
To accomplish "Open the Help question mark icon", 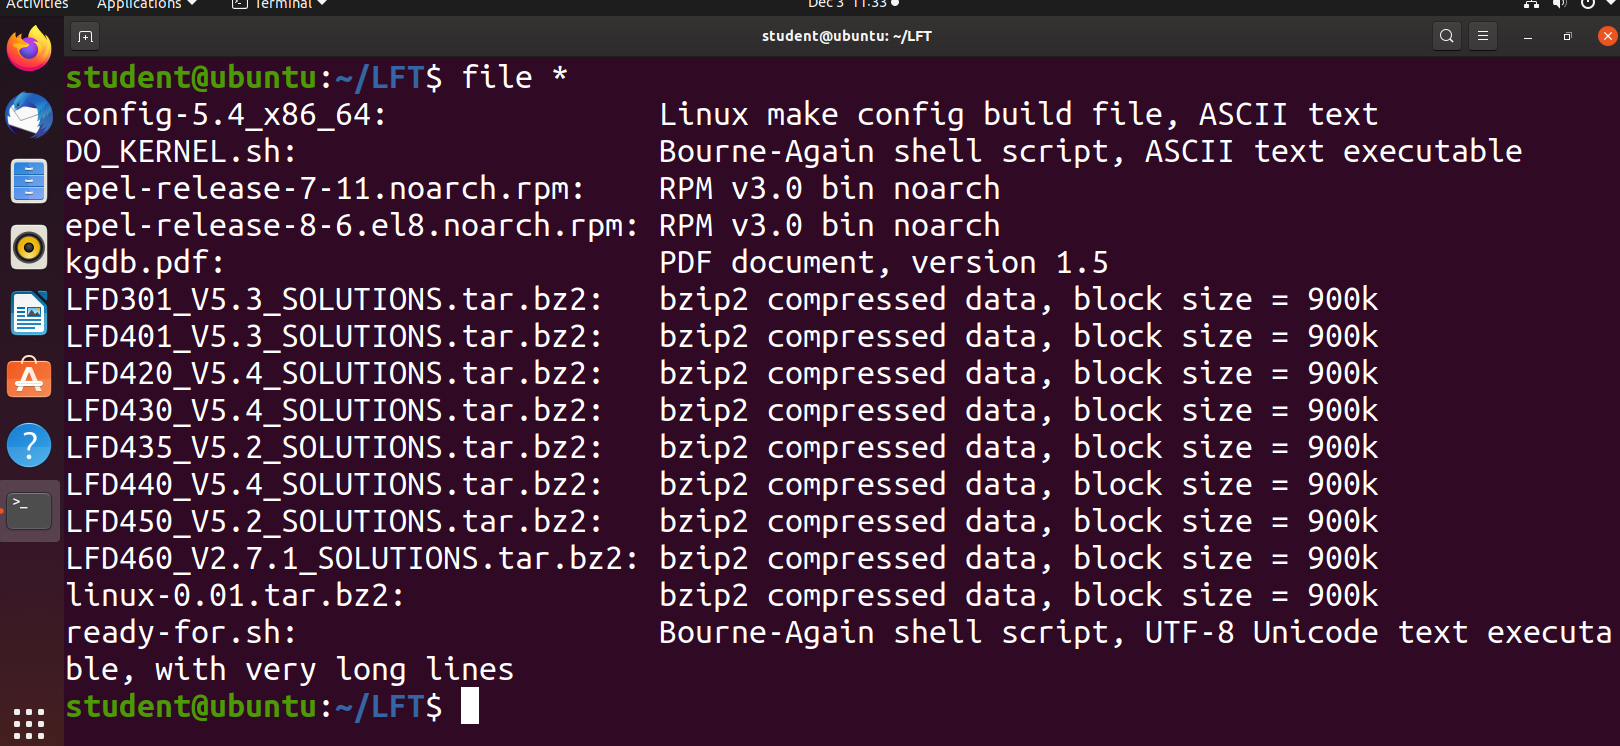I will (x=29, y=445).
